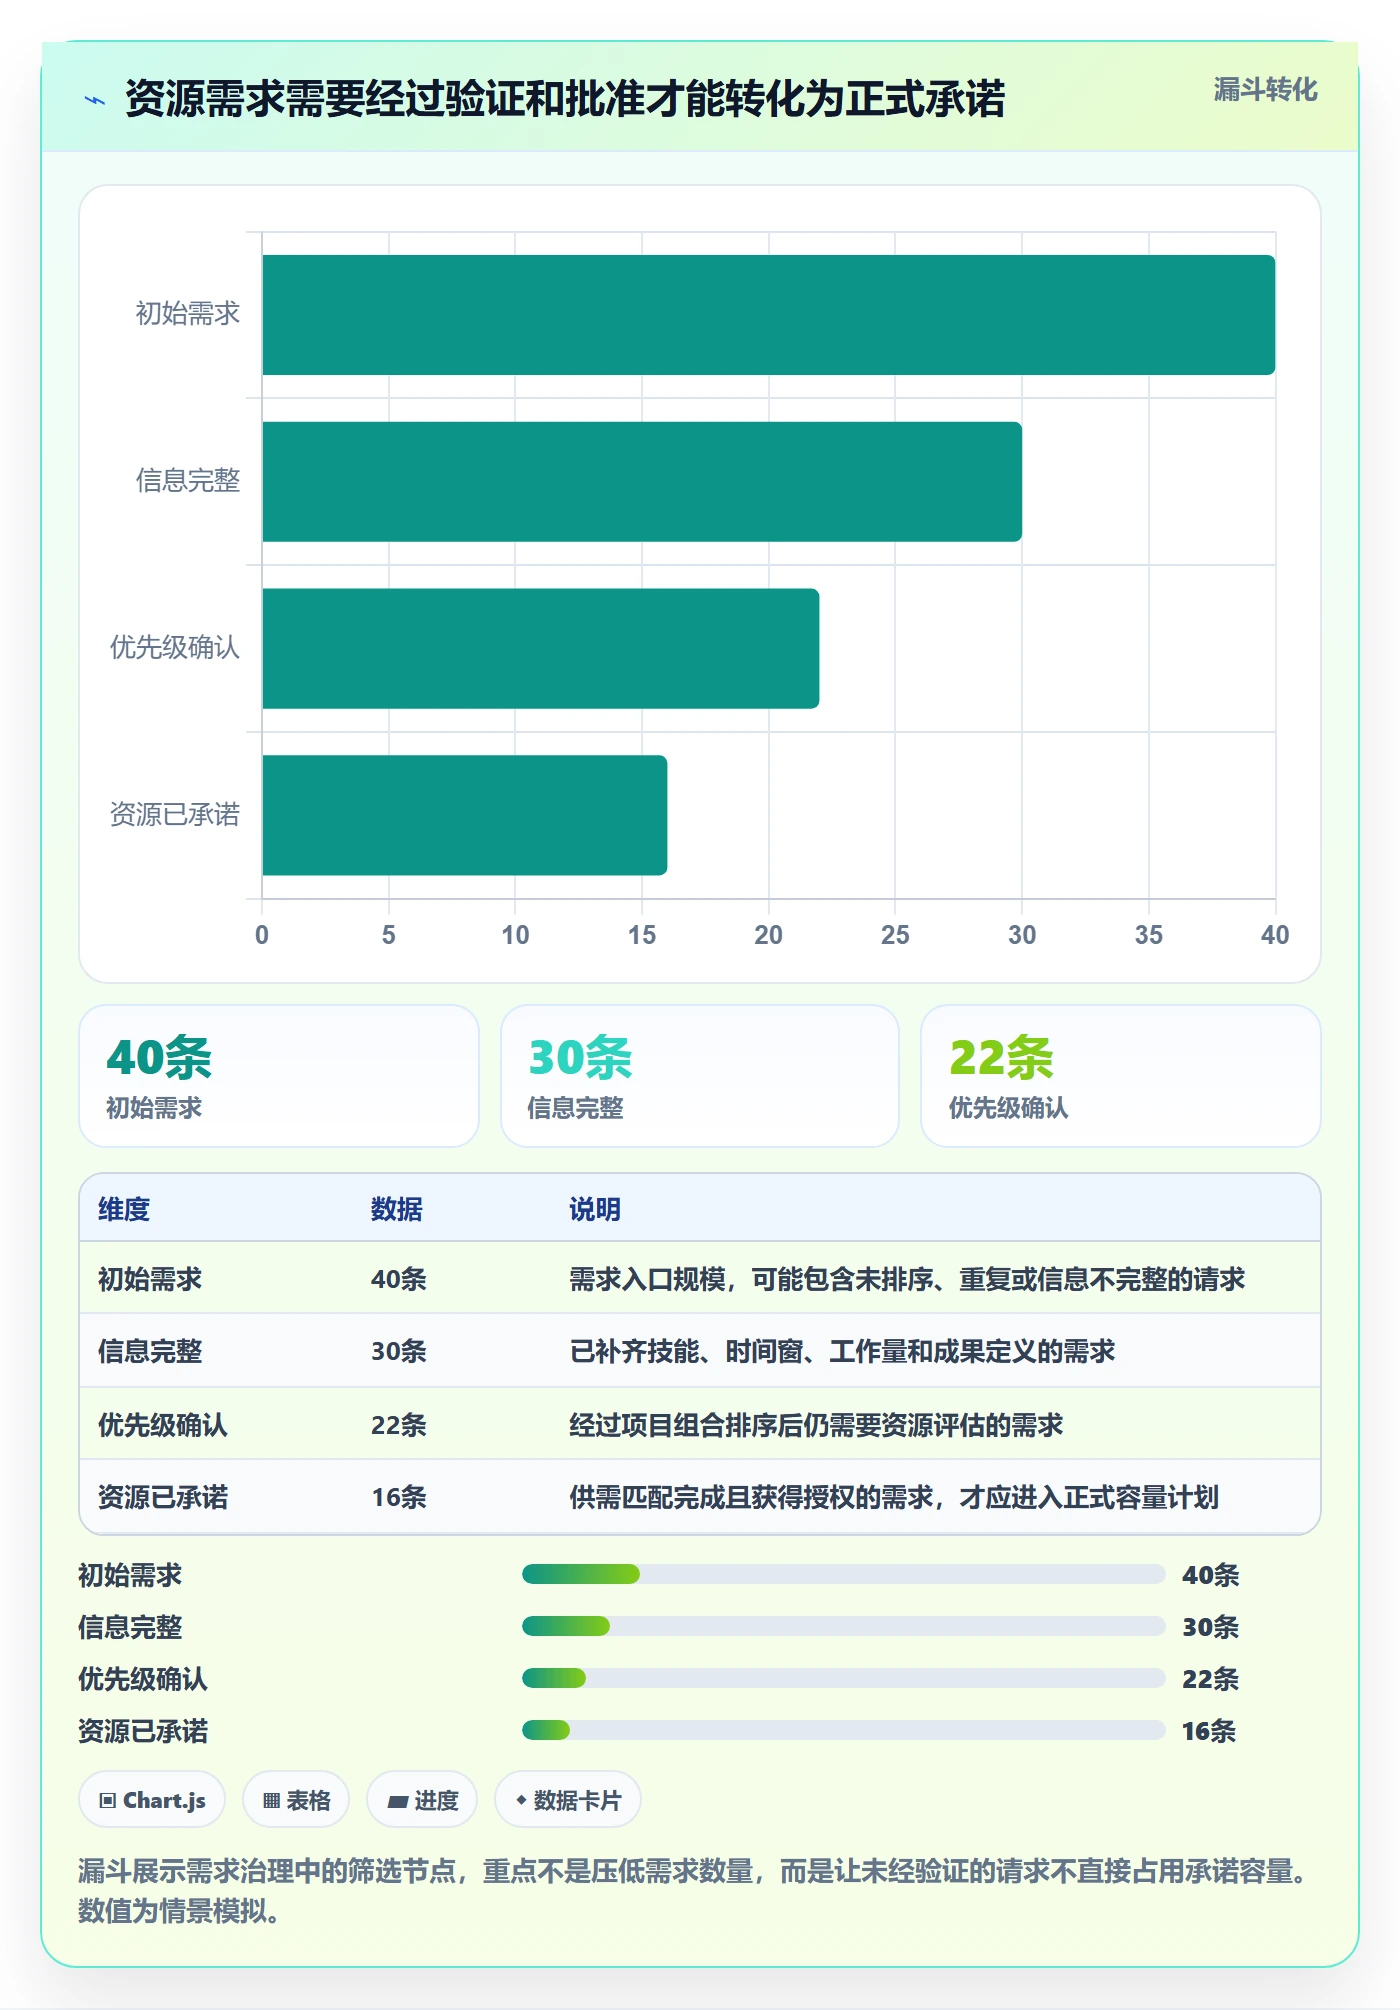This screenshot has height=2010, width=1400.
Task: Click the main title 资源需求需要经过验证
Action: pos(565,99)
